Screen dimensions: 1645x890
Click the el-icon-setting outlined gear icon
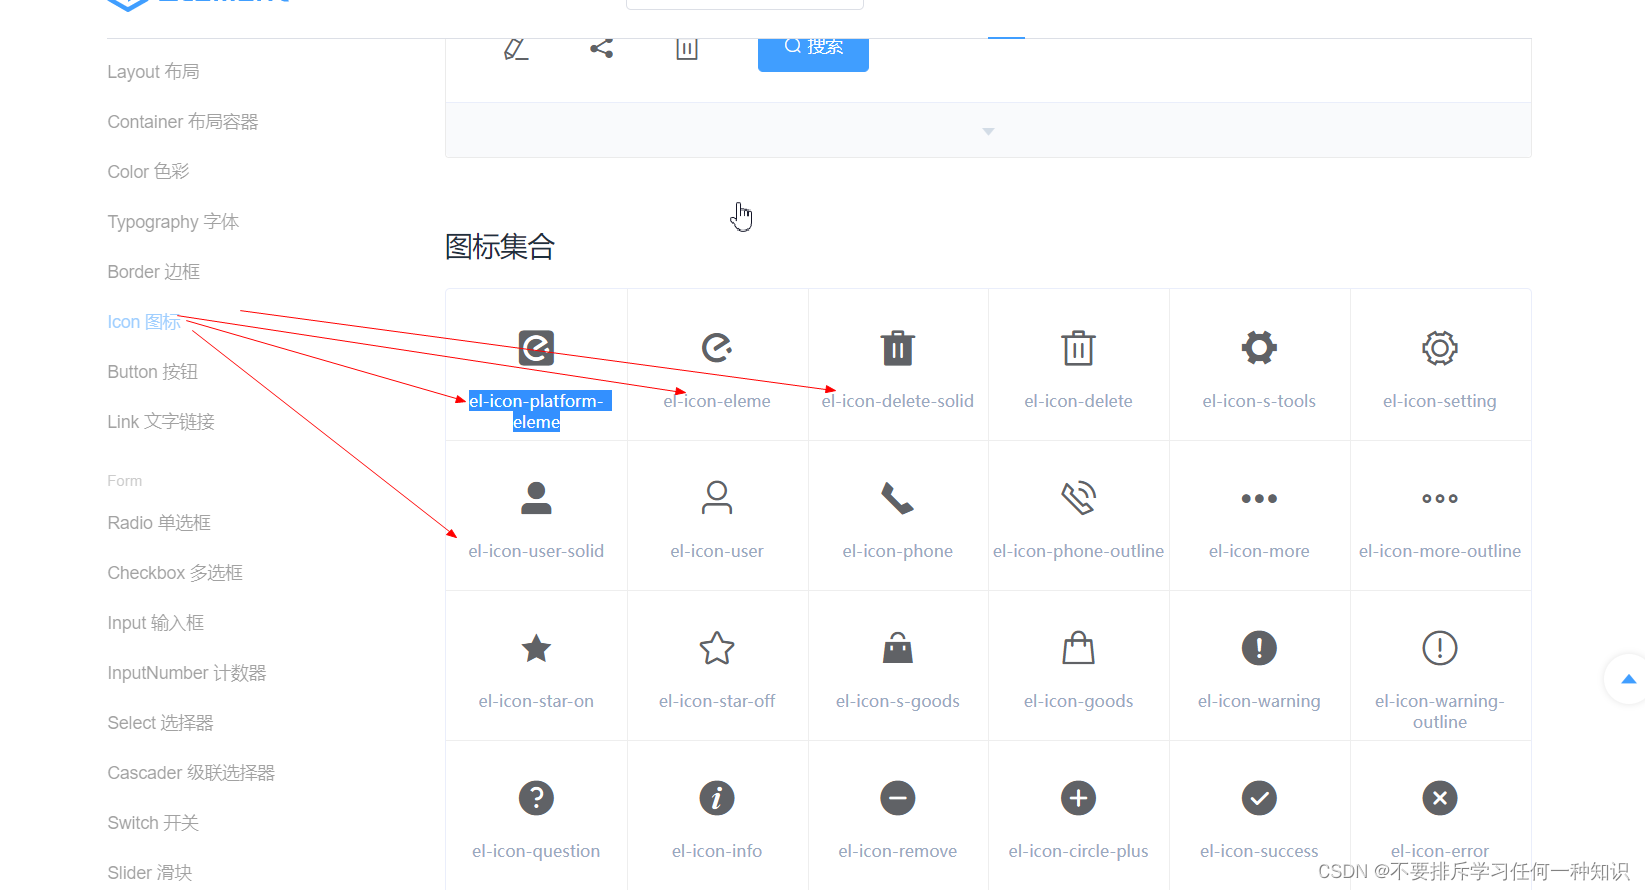click(1440, 348)
